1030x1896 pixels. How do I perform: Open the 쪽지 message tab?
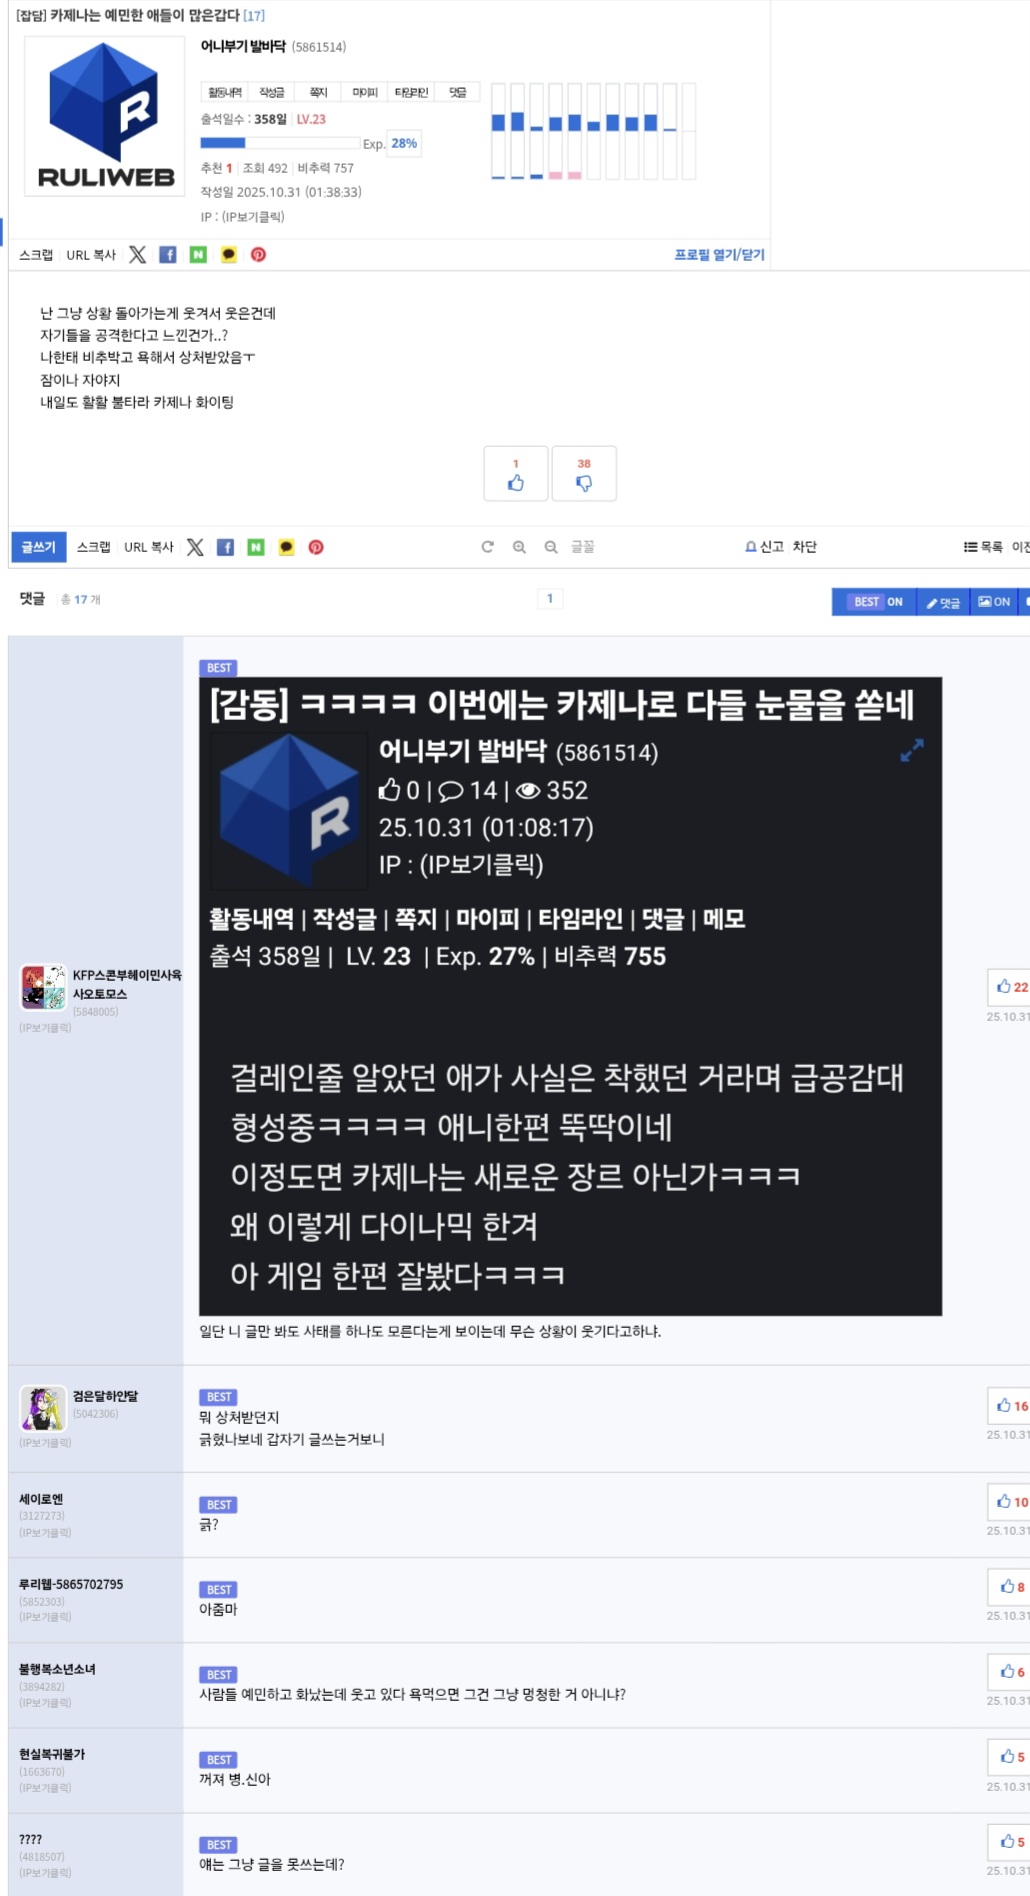click(318, 92)
